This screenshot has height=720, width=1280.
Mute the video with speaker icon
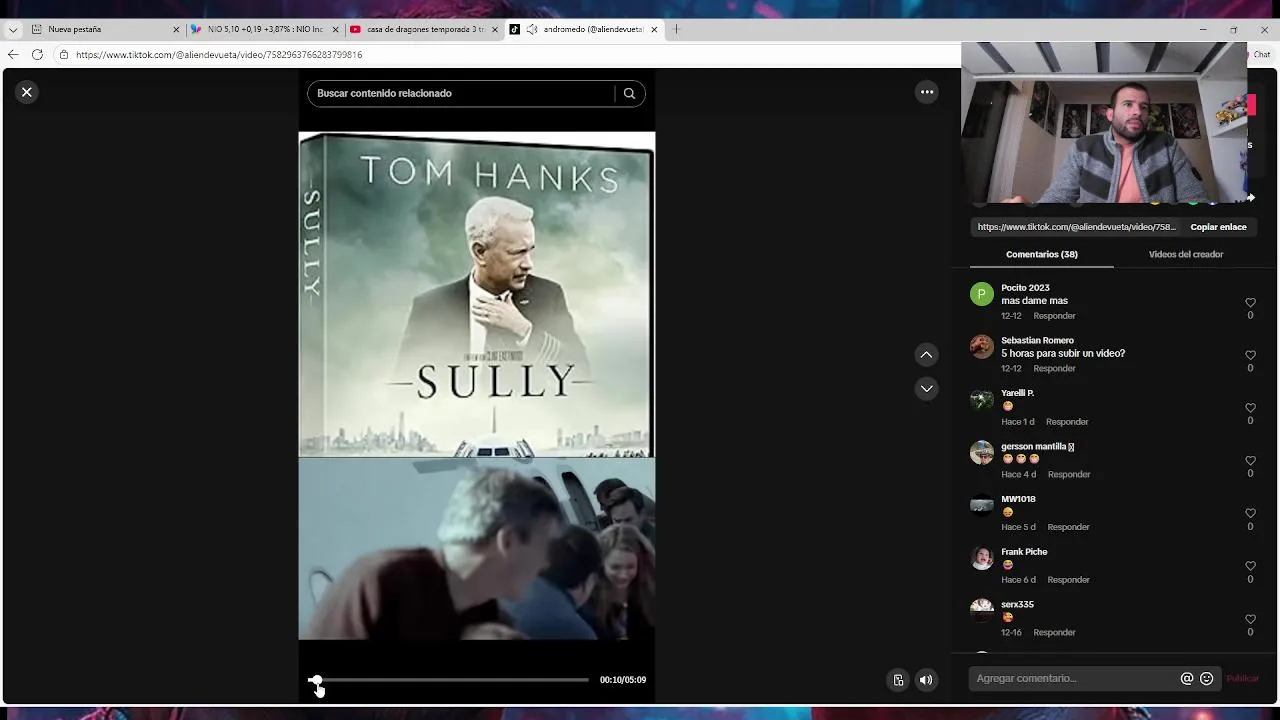coord(926,680)
